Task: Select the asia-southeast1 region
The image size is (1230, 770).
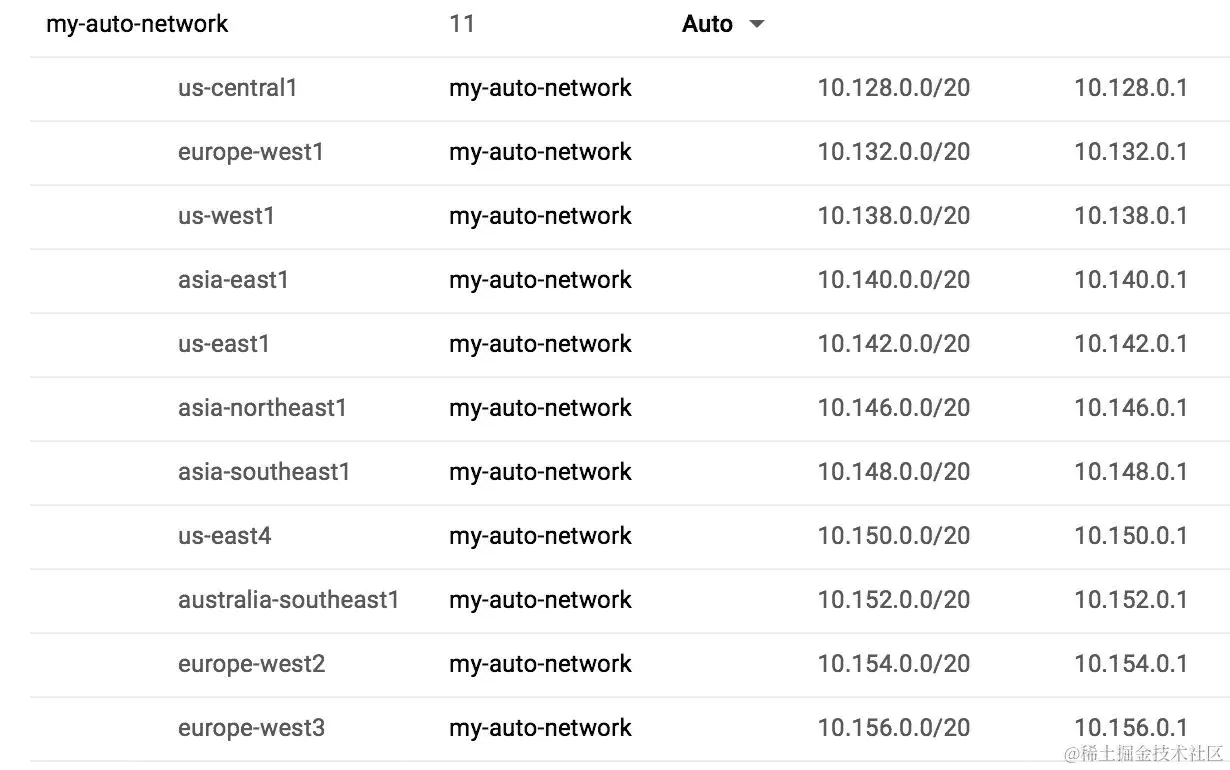Action: pos(264,472)
